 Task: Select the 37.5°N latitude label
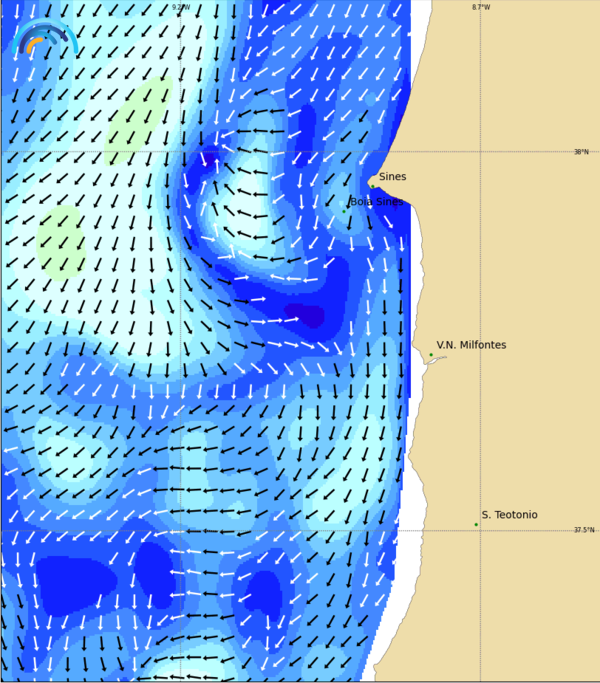click(583, 530)
